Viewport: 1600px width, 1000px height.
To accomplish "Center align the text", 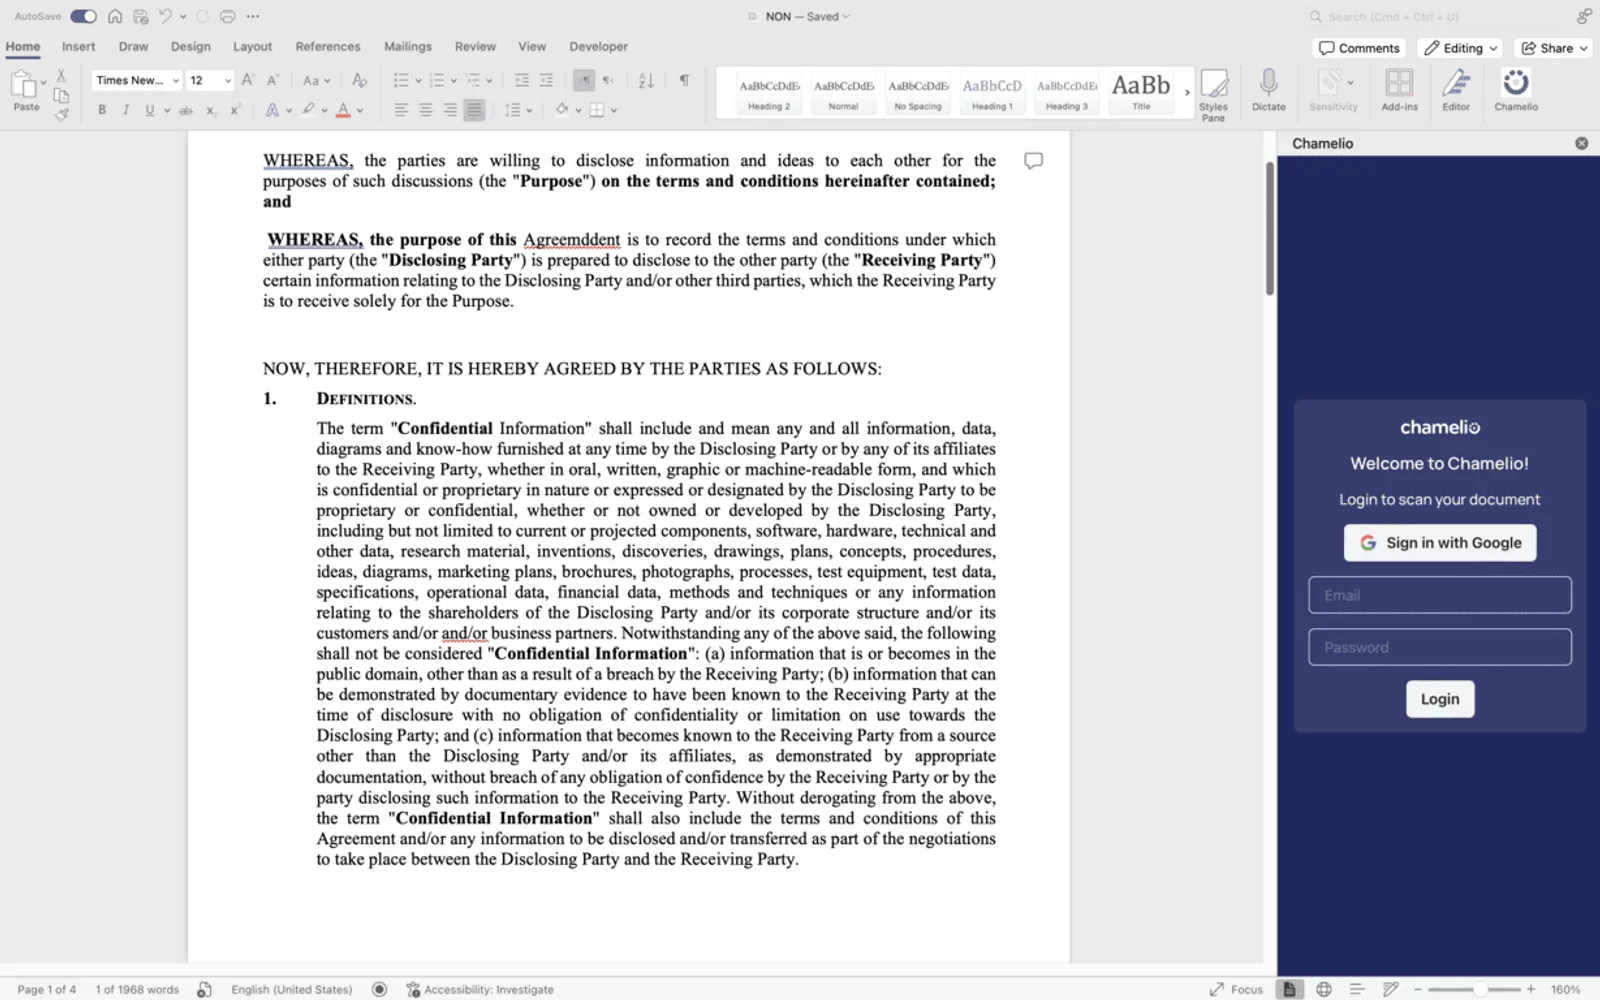I will point(425,110).
